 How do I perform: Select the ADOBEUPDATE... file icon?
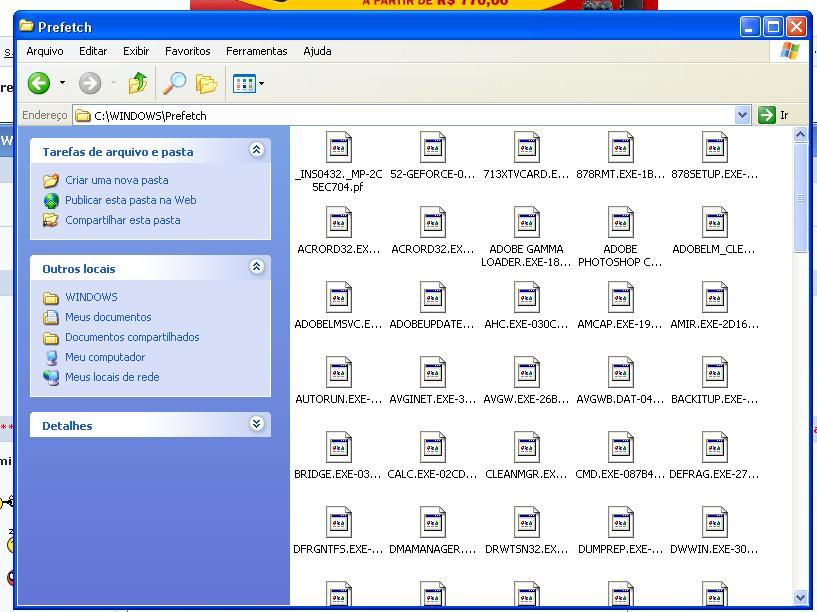pyautogui.click(x=433, y=297)
